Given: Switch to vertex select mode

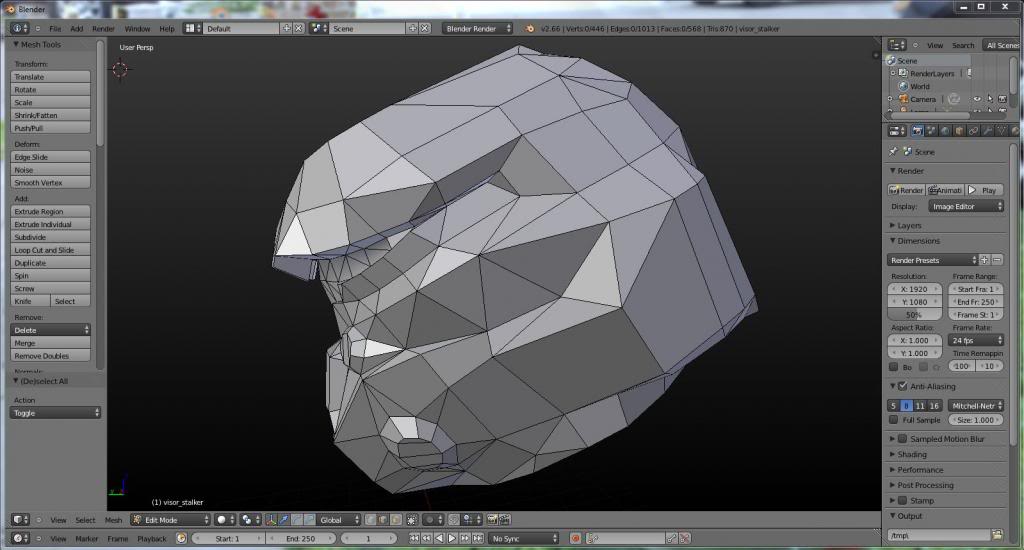Looking at the screenshot, I should 370,520.
